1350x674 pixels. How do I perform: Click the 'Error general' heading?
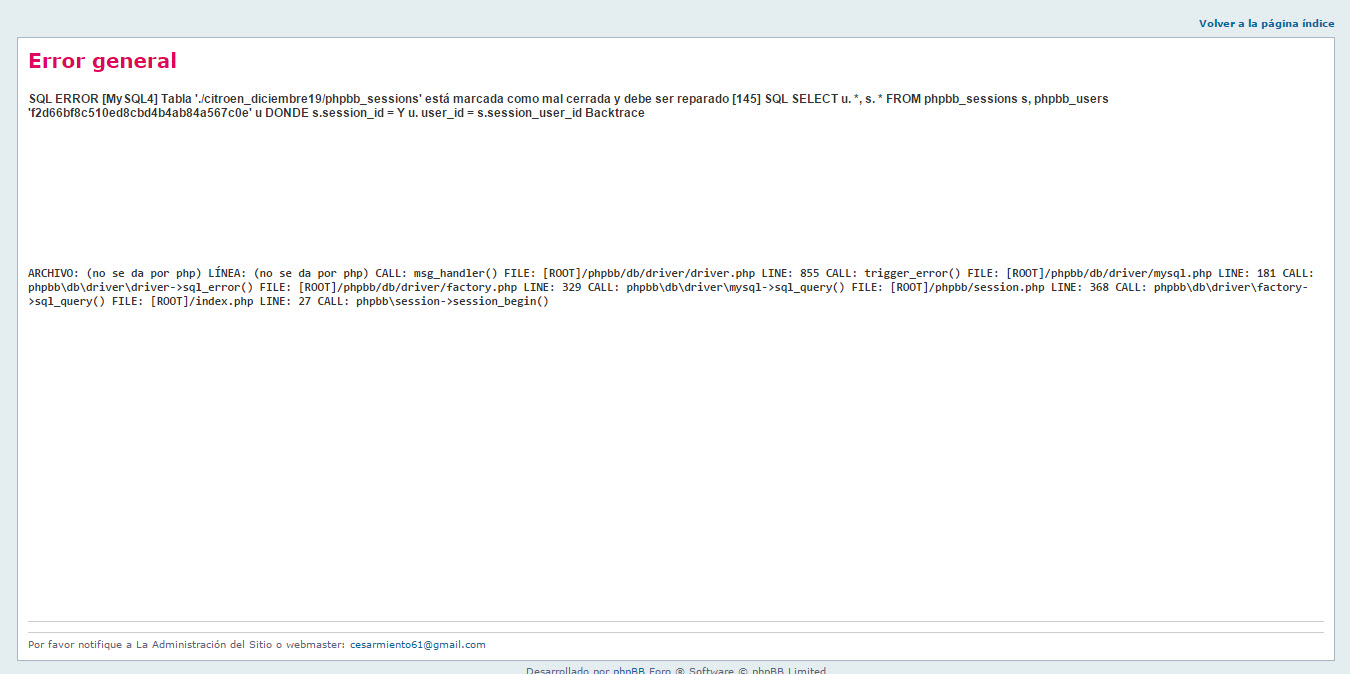[x=102, y=61]
